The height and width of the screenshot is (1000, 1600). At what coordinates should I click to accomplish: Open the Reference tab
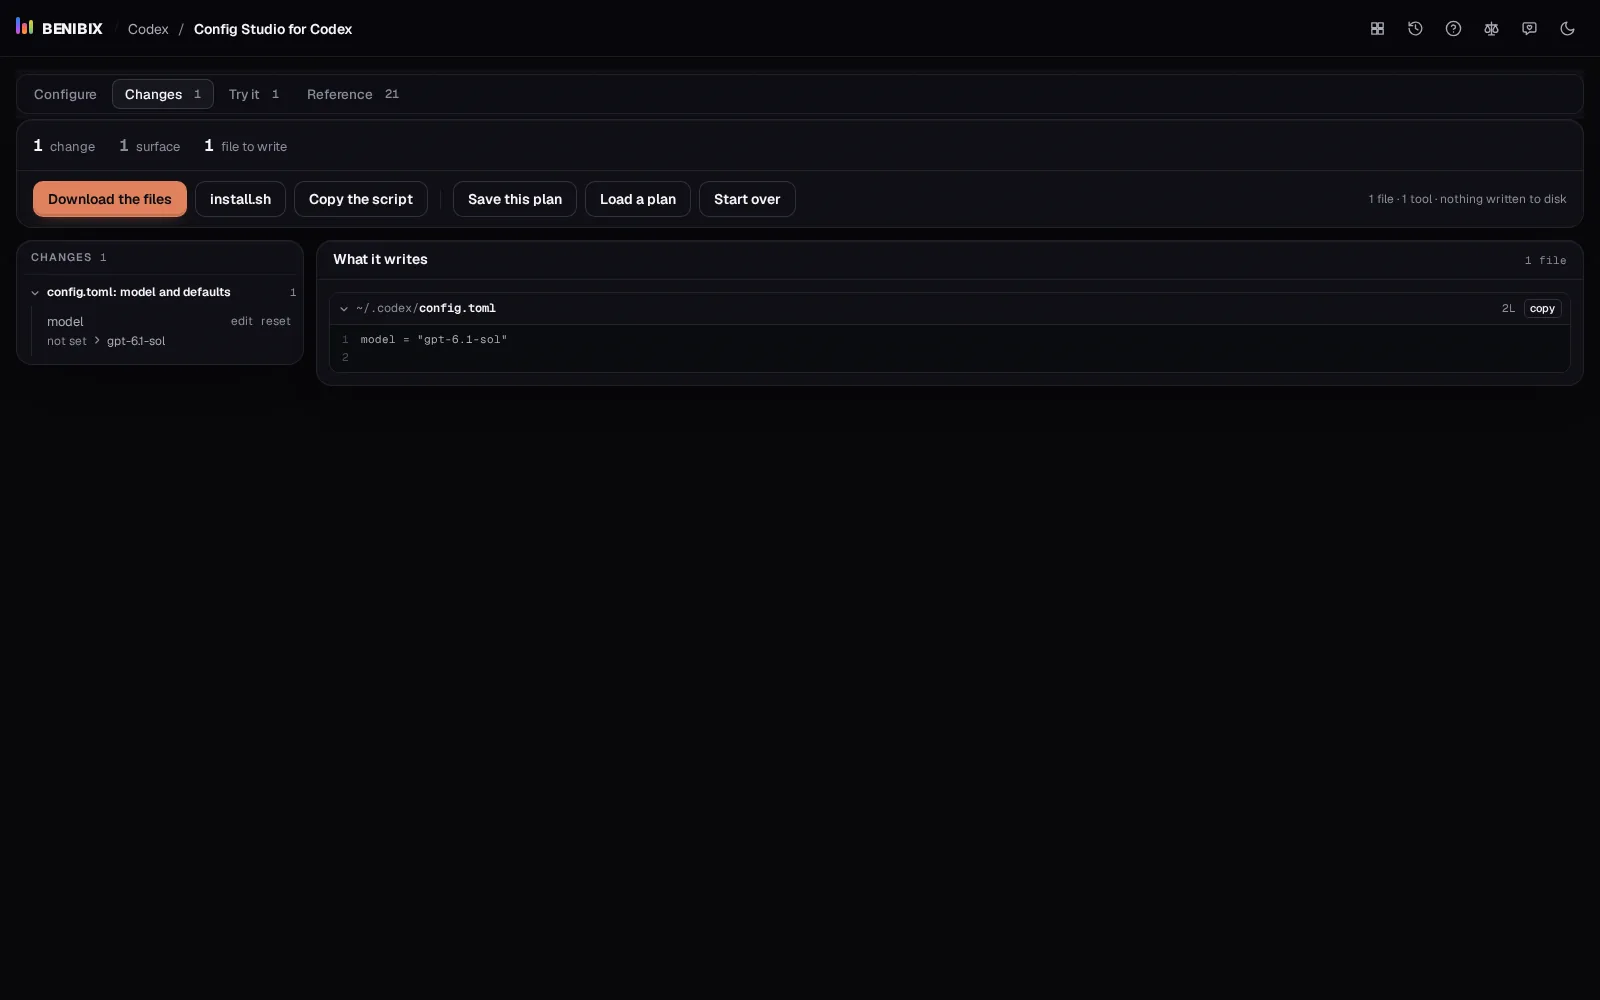[x=353, y=94]
